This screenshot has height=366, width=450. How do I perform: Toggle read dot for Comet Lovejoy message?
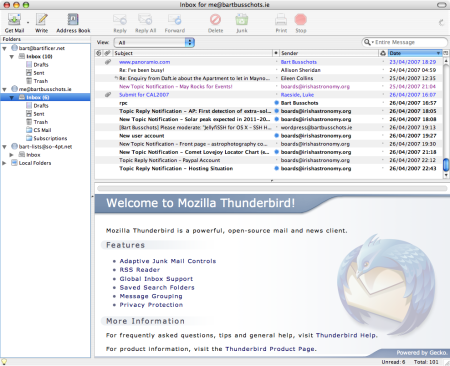[276, 152]
